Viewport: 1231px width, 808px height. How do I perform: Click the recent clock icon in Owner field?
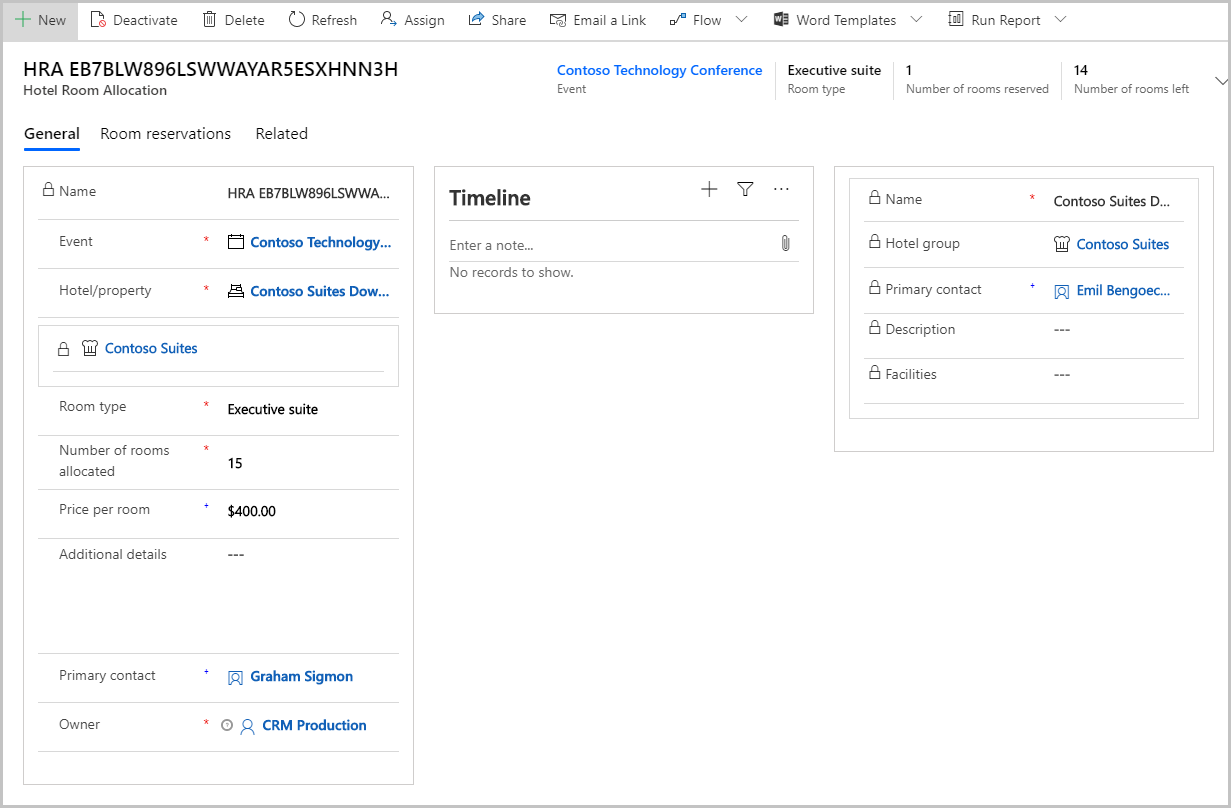[x=226, y=726]
